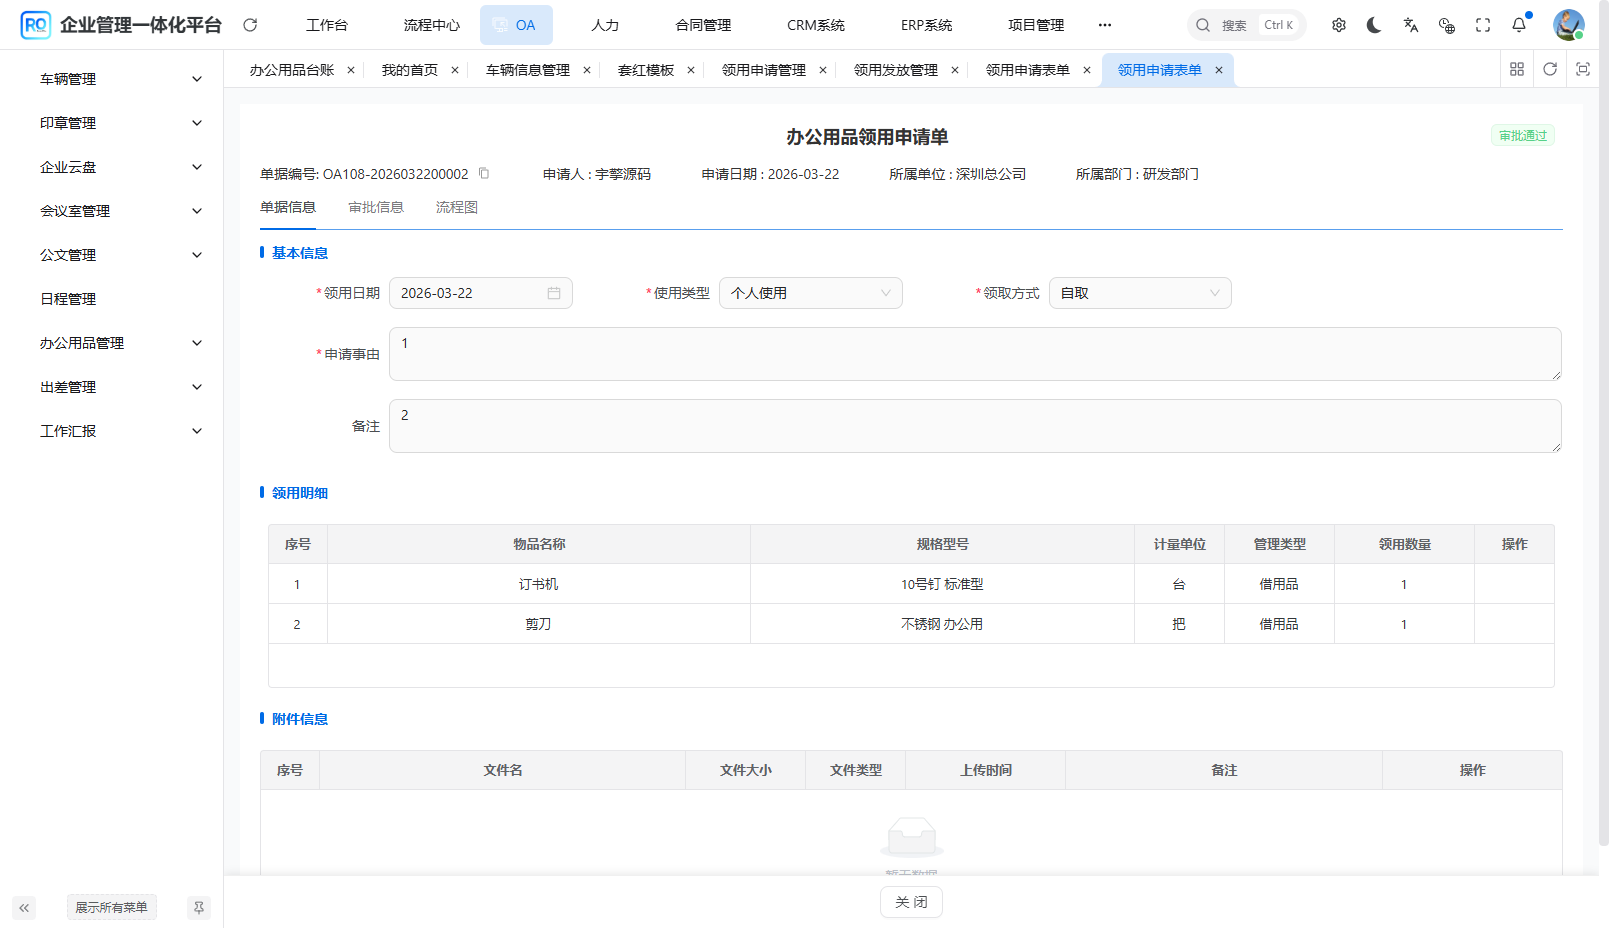The image size is (1609, 928).
Task: Open language switcher icon in top bar
Action: coord(1410,24)
